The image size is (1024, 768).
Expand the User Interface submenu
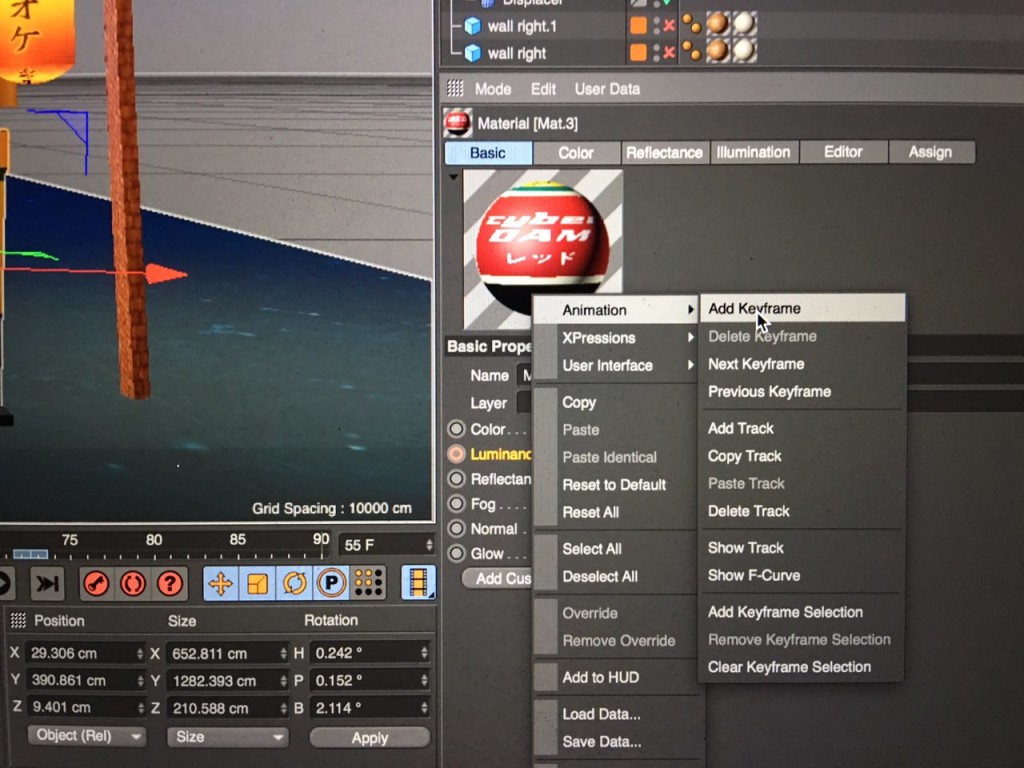pyautogui.click(x=616, y=365)
